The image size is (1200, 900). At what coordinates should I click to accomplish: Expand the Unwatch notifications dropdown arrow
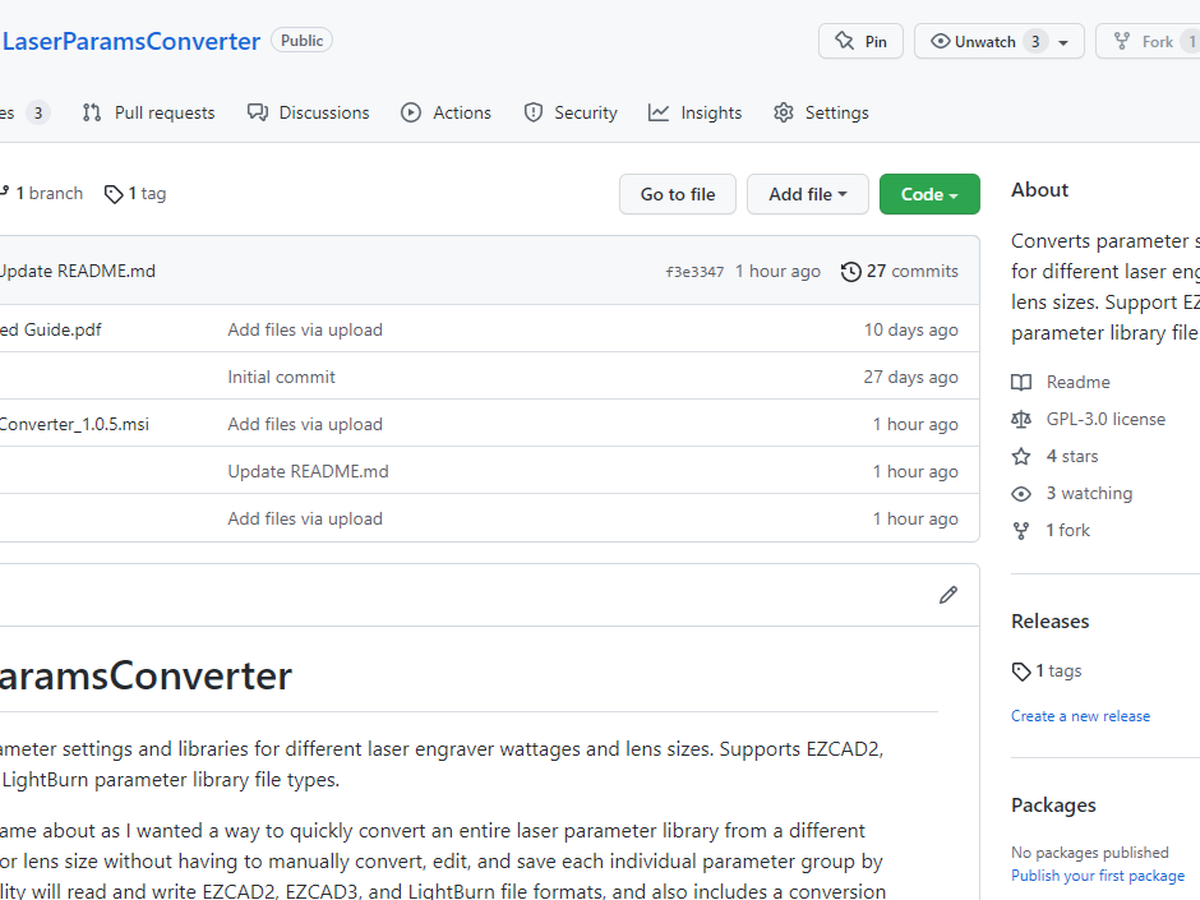click(1063, 42)
